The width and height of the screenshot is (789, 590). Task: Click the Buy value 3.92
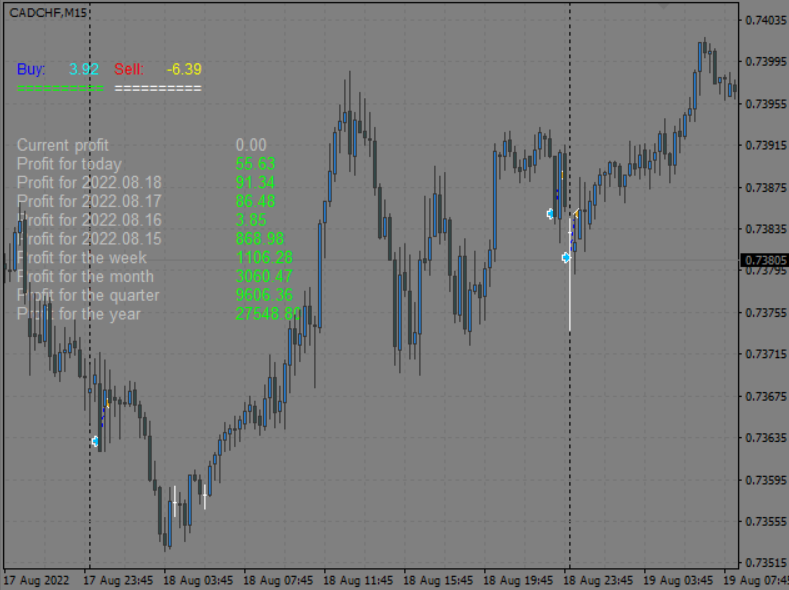84,69
